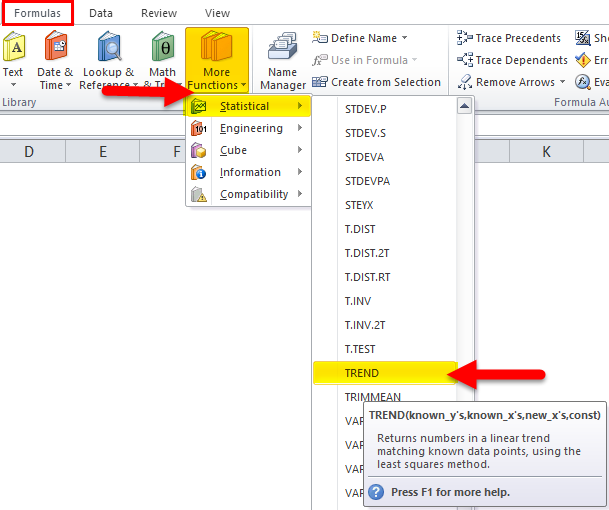Click Trace Precedents button label
This screenshot has width=609, height=510.
coord(518,38)
